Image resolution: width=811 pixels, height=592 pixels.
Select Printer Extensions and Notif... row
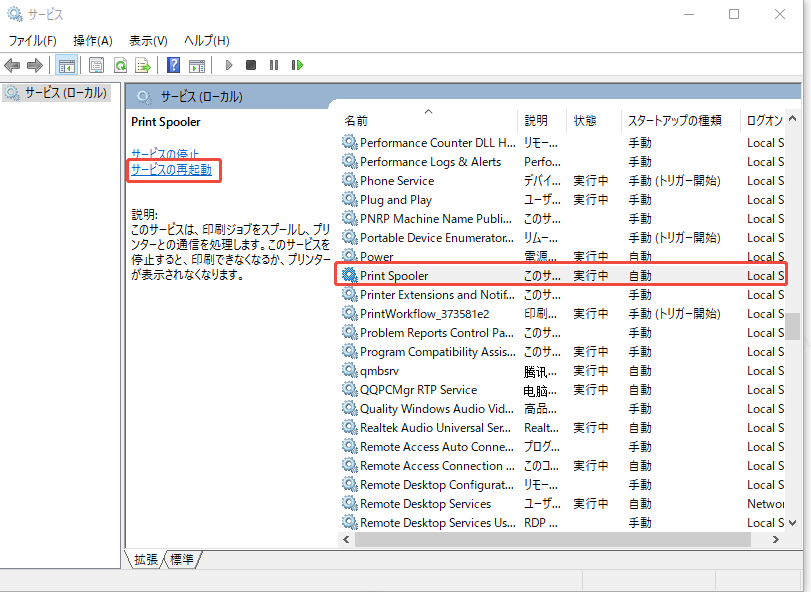[x=563, y=295]
